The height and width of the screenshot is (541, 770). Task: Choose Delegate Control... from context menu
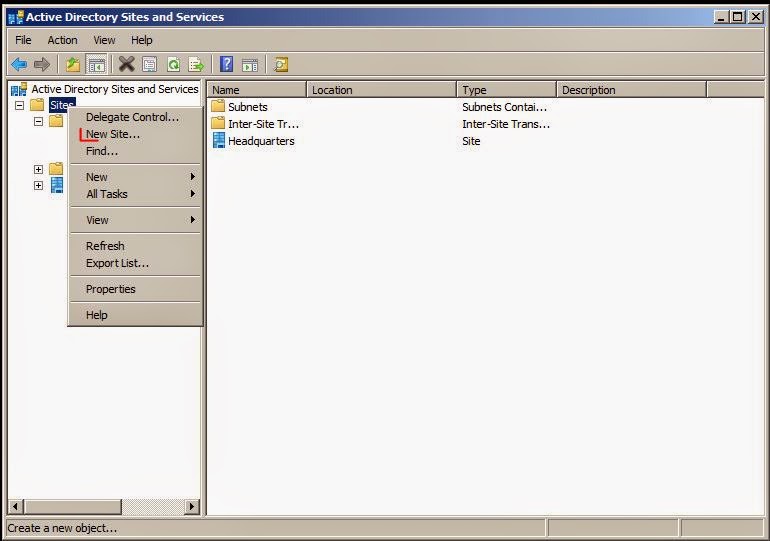click(x=135, y=117)
